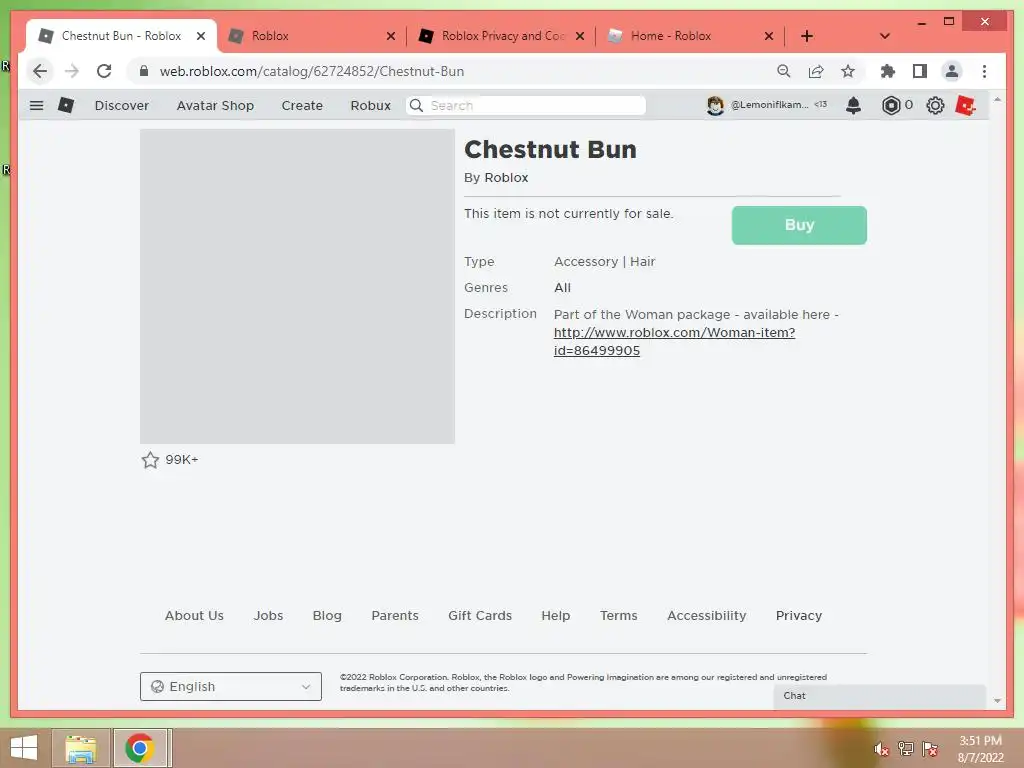This screenshot has height=768, width=1024.
Task: Click the browser forward arrow
Action: 72,71
